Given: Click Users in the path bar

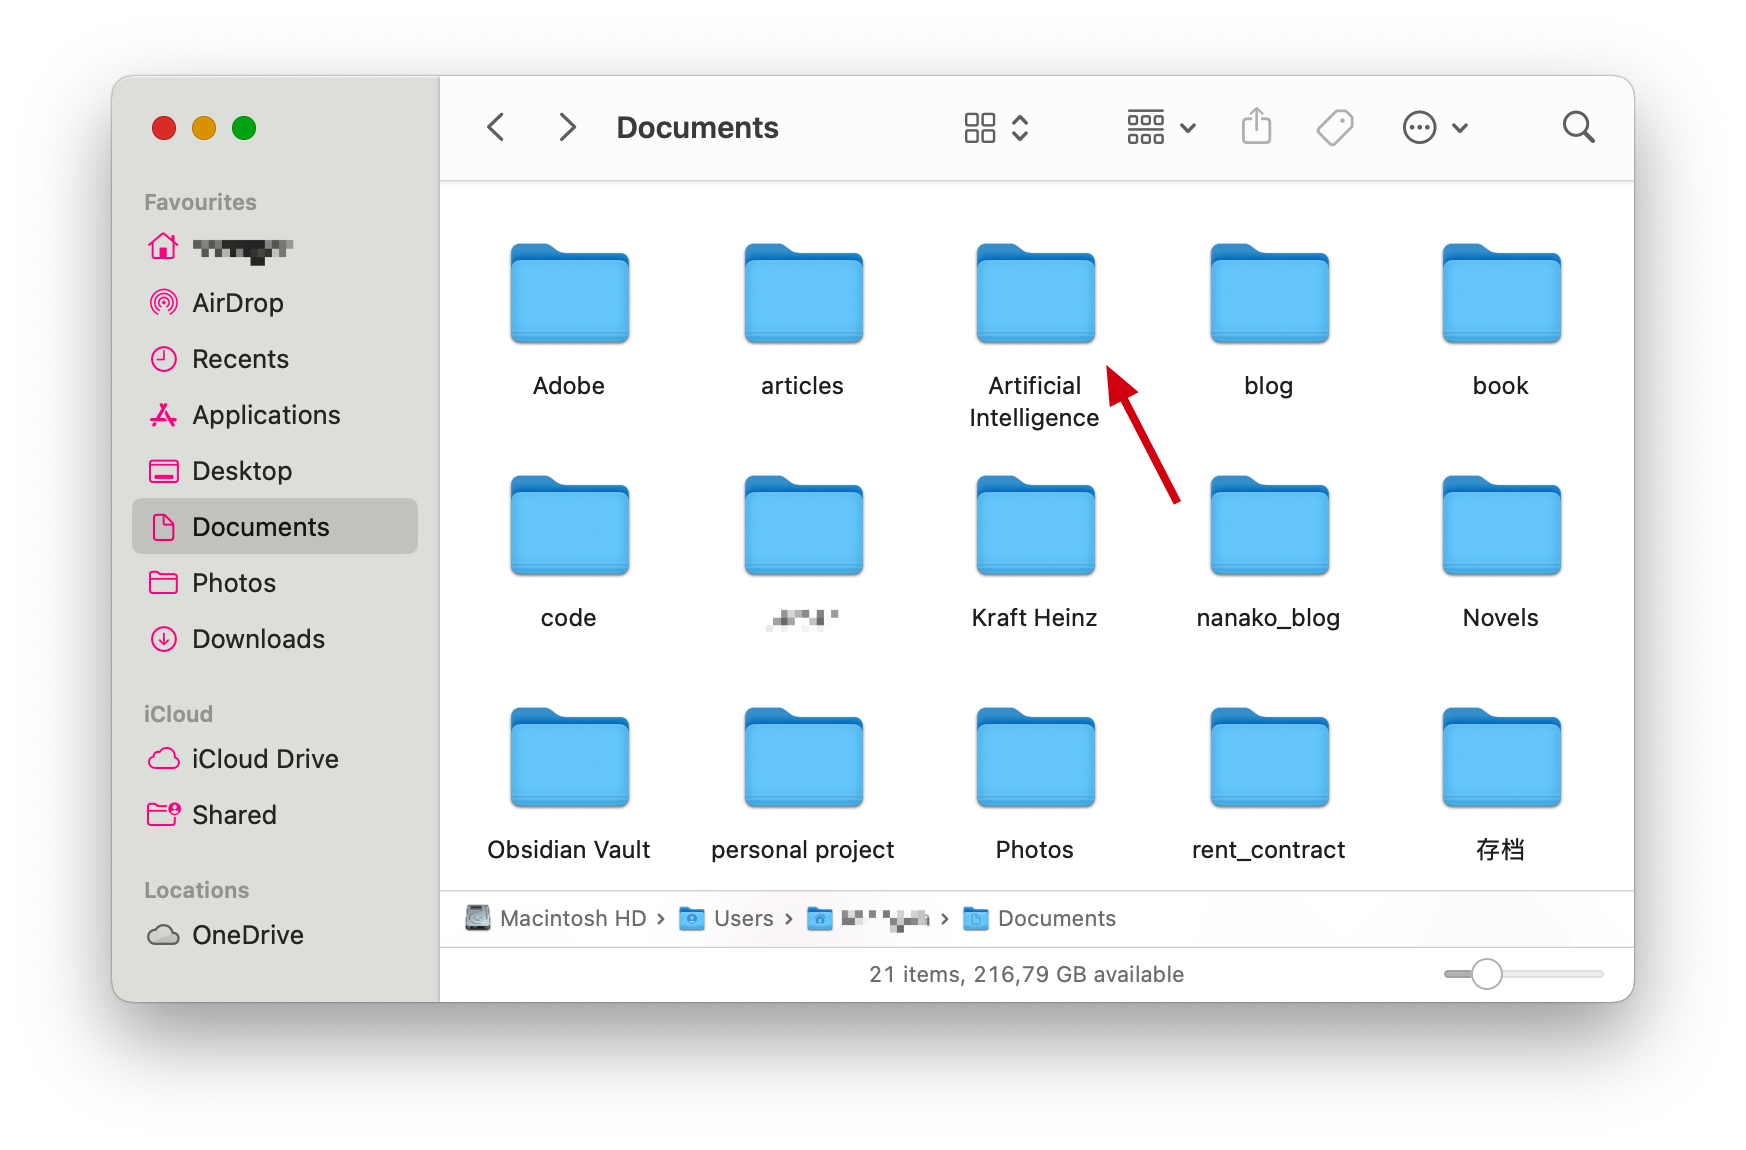Looking at the screenshot, I should click(x=743, y=918).
